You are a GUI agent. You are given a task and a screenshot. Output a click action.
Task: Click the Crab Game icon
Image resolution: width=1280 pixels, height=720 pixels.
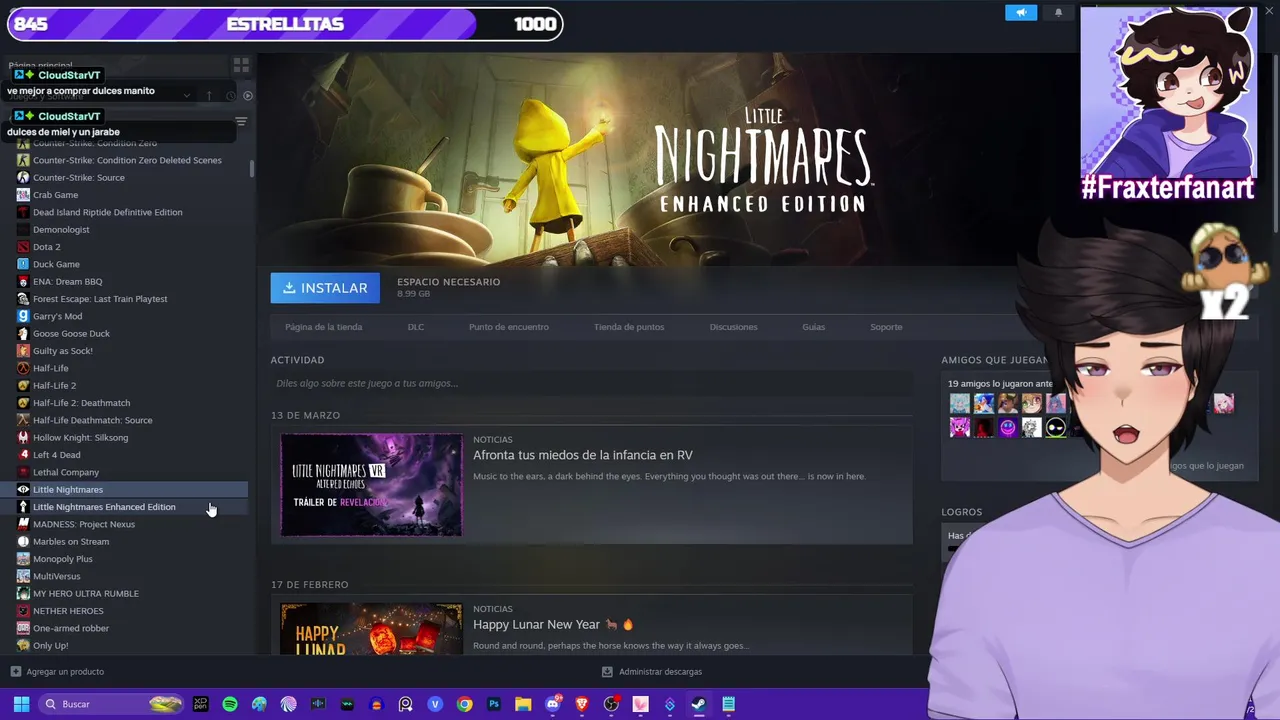tap(23, 195)
